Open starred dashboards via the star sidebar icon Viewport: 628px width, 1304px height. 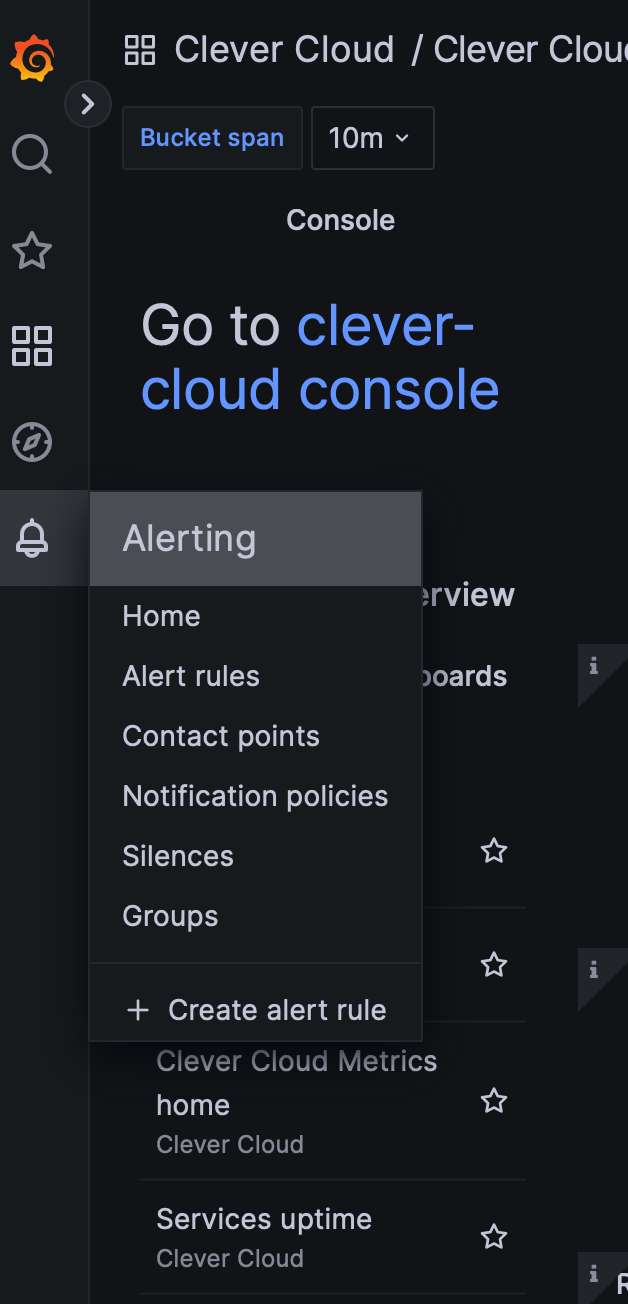32,251
